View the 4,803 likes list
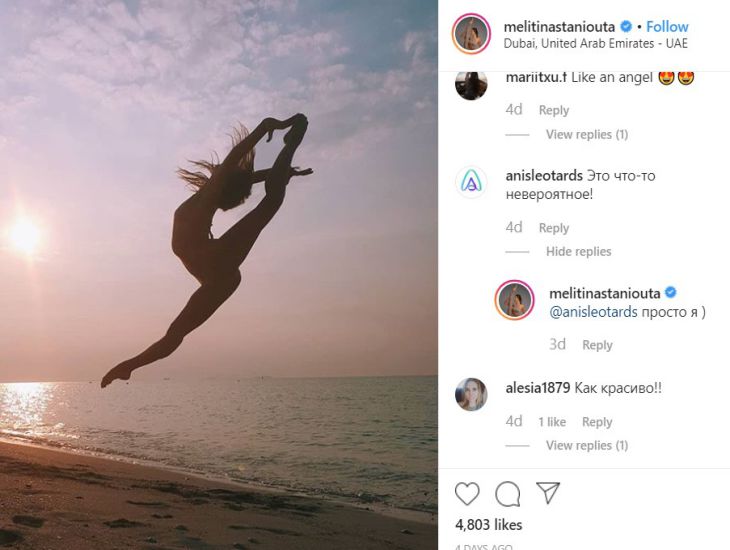 (x=488, y=524)
